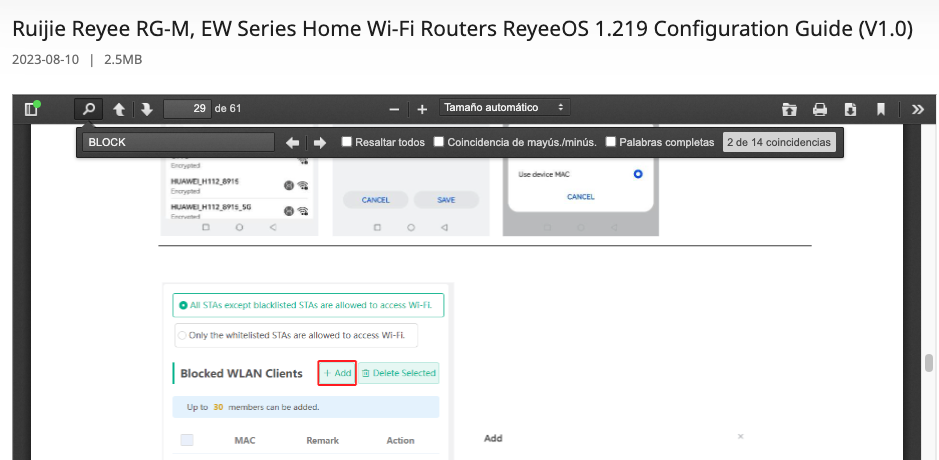Go to previous page arrow
Screen dimensions: 939x460
click(119, 109)
